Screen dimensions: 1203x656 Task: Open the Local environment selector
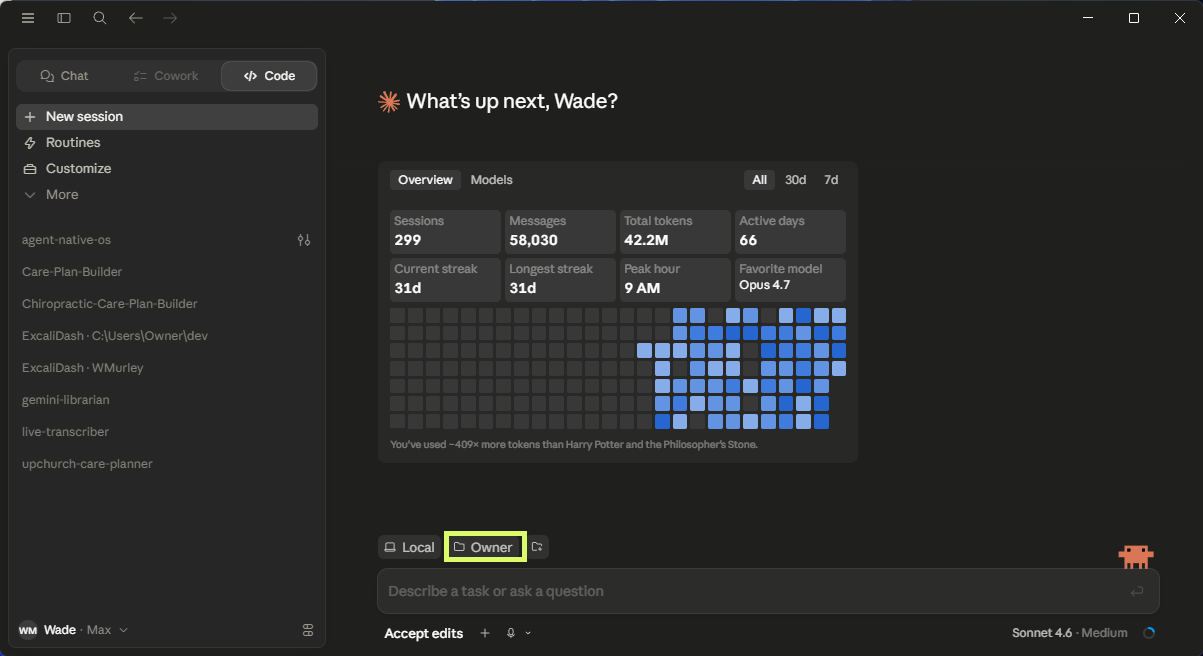pos(409,547)
